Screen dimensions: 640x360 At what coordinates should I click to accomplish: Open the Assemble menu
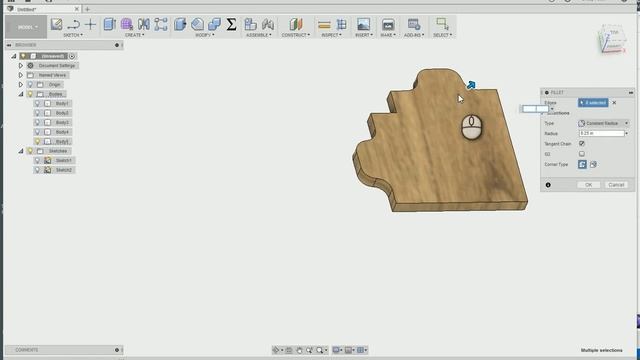[x=258, y=35]
